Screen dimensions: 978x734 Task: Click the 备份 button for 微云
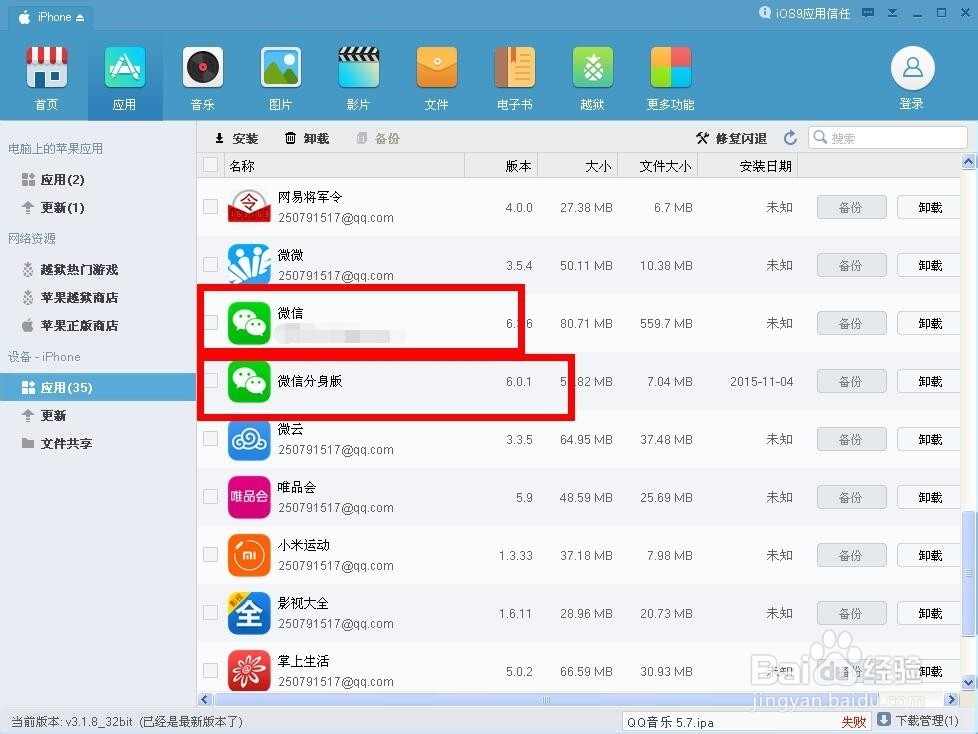(850, 439)
